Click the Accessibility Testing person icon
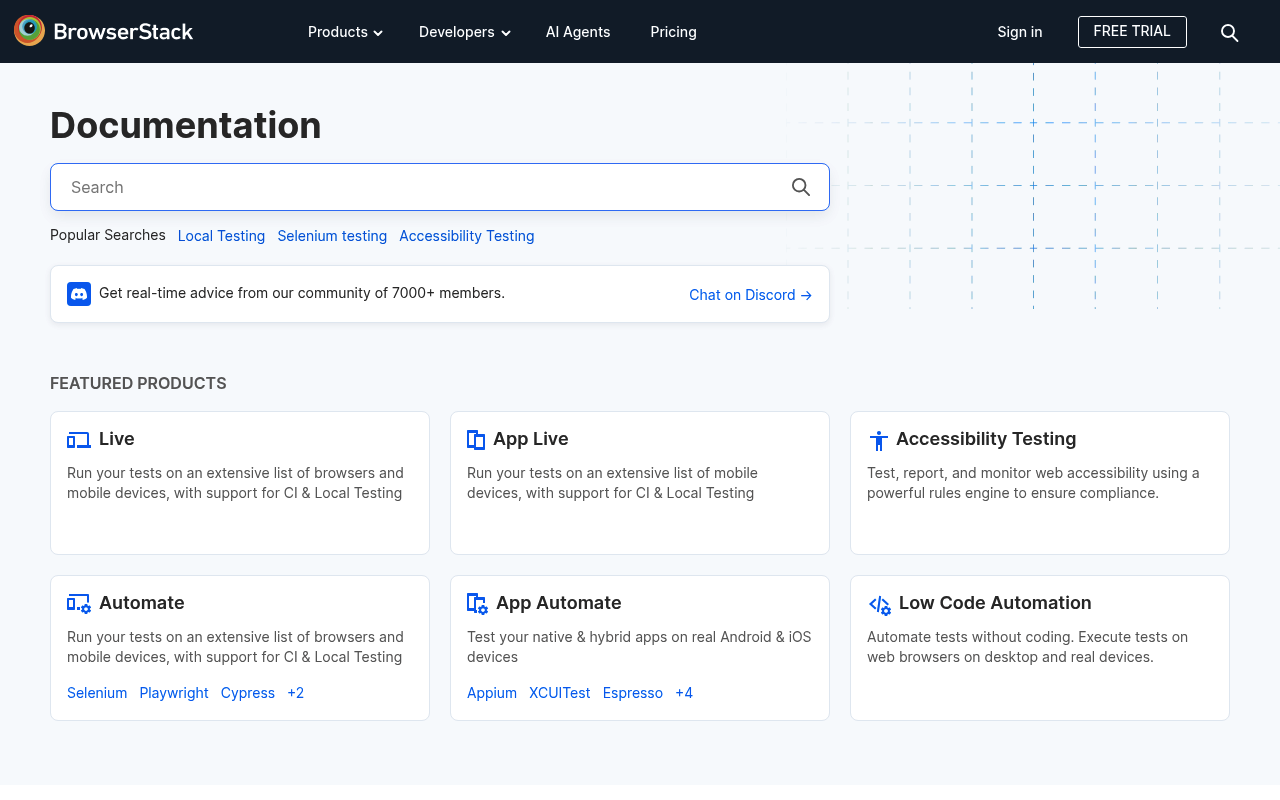 [x=878, y=440]
